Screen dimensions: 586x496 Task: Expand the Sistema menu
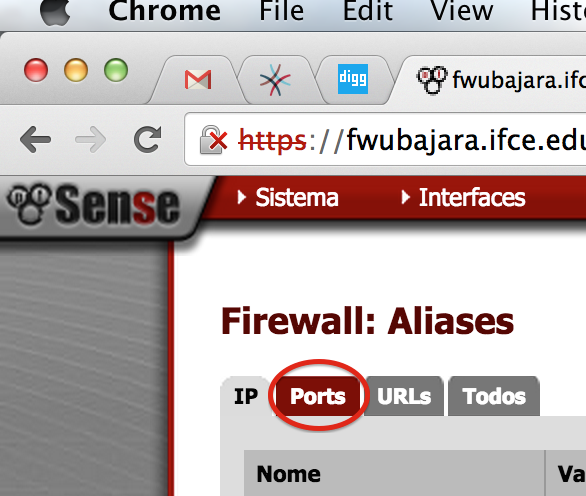pyautogui.click(x=288, y=197)
